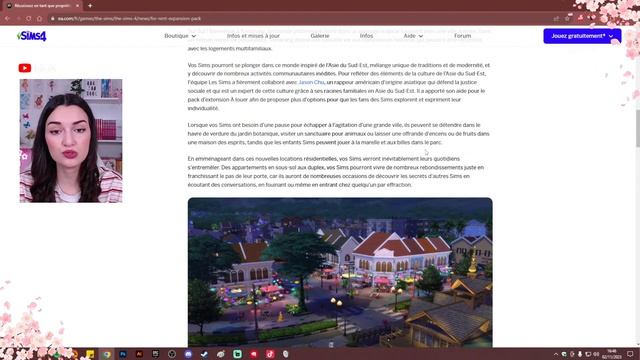This screenshot has height=360, width=640.
Task: Go back with the browser back arrow
Action: pos(7,18)
